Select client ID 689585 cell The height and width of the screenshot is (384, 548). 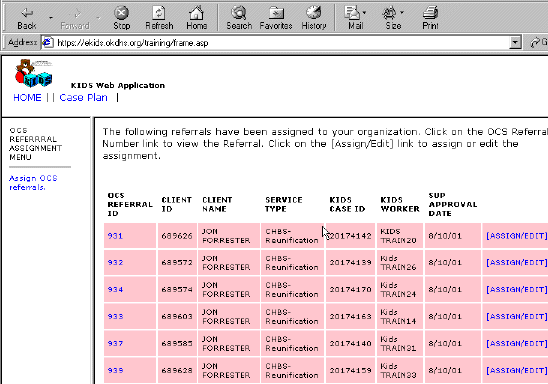177,343
